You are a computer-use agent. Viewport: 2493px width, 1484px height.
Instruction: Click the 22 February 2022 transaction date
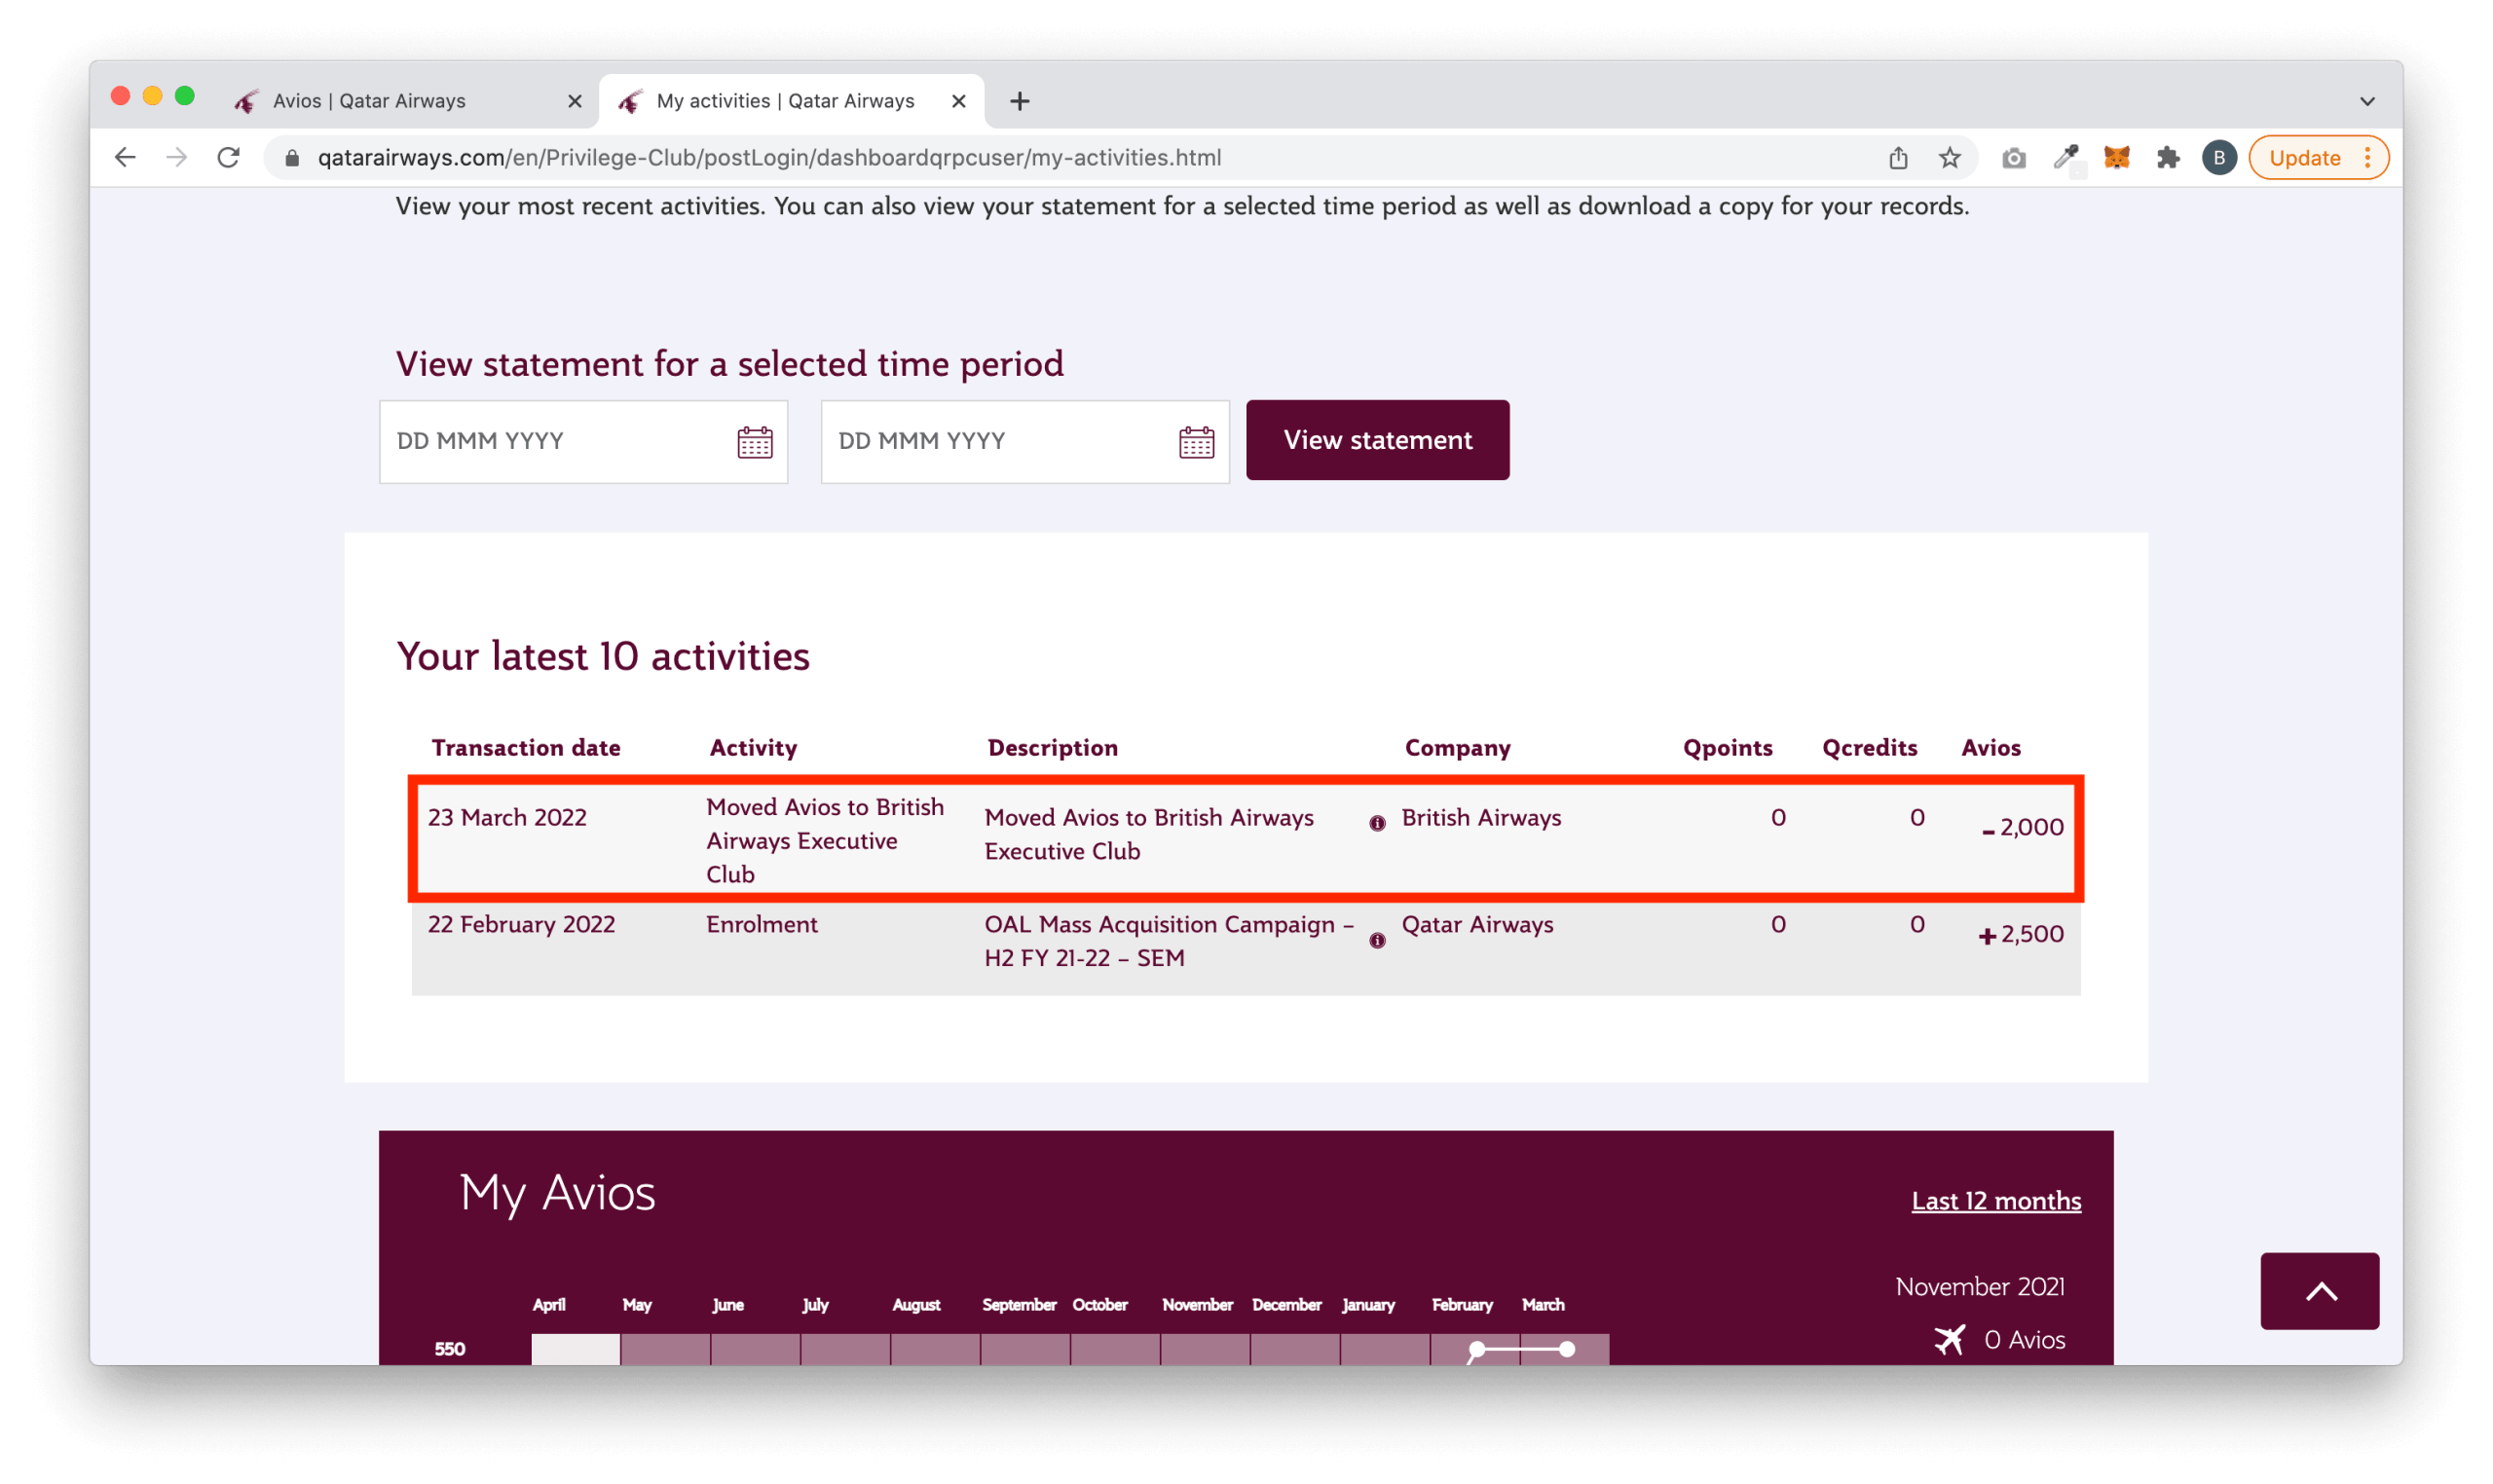tap(521, 924)
